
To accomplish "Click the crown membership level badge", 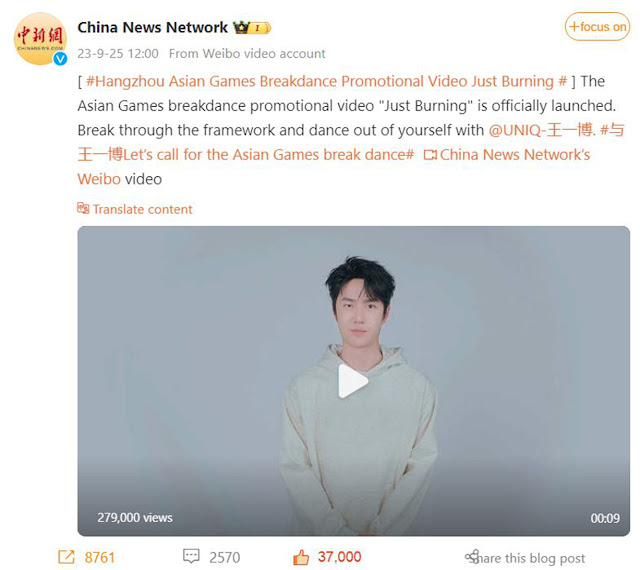I will pos(252,28).
